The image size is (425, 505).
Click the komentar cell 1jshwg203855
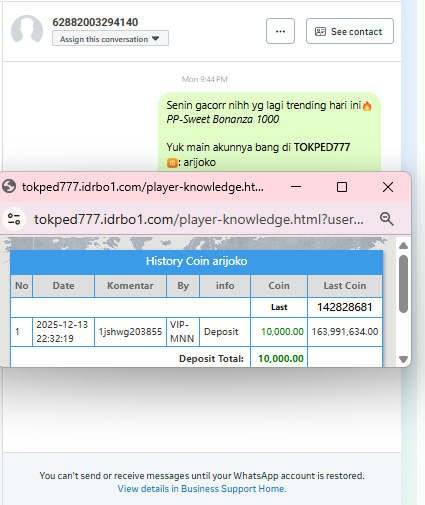click(130, 332)
